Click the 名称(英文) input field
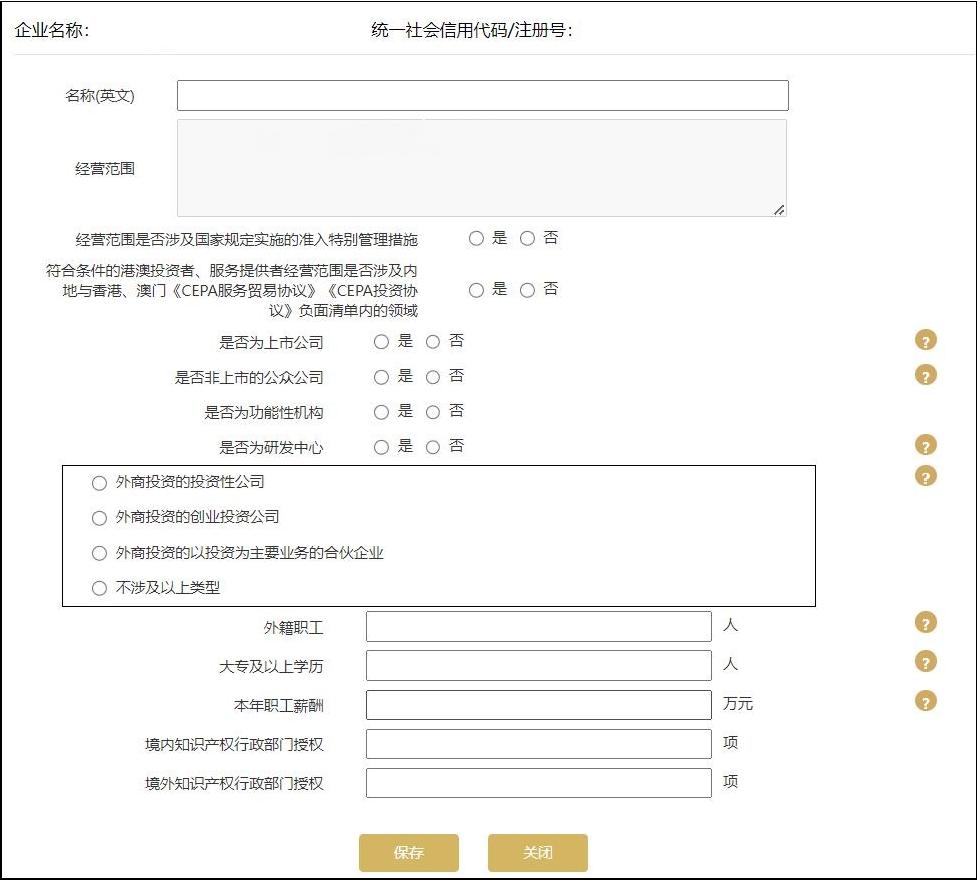 pos(482,95)
